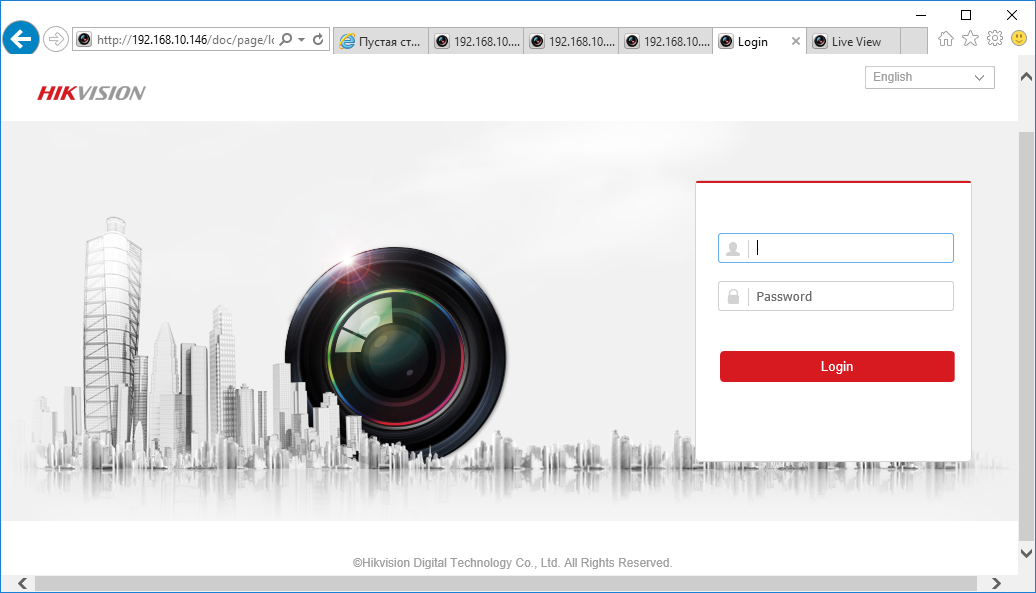The width and height of the screenshot is (1036, 593).
Task: Switch to the Пустая ст... tab
Action: coord(381,41)
